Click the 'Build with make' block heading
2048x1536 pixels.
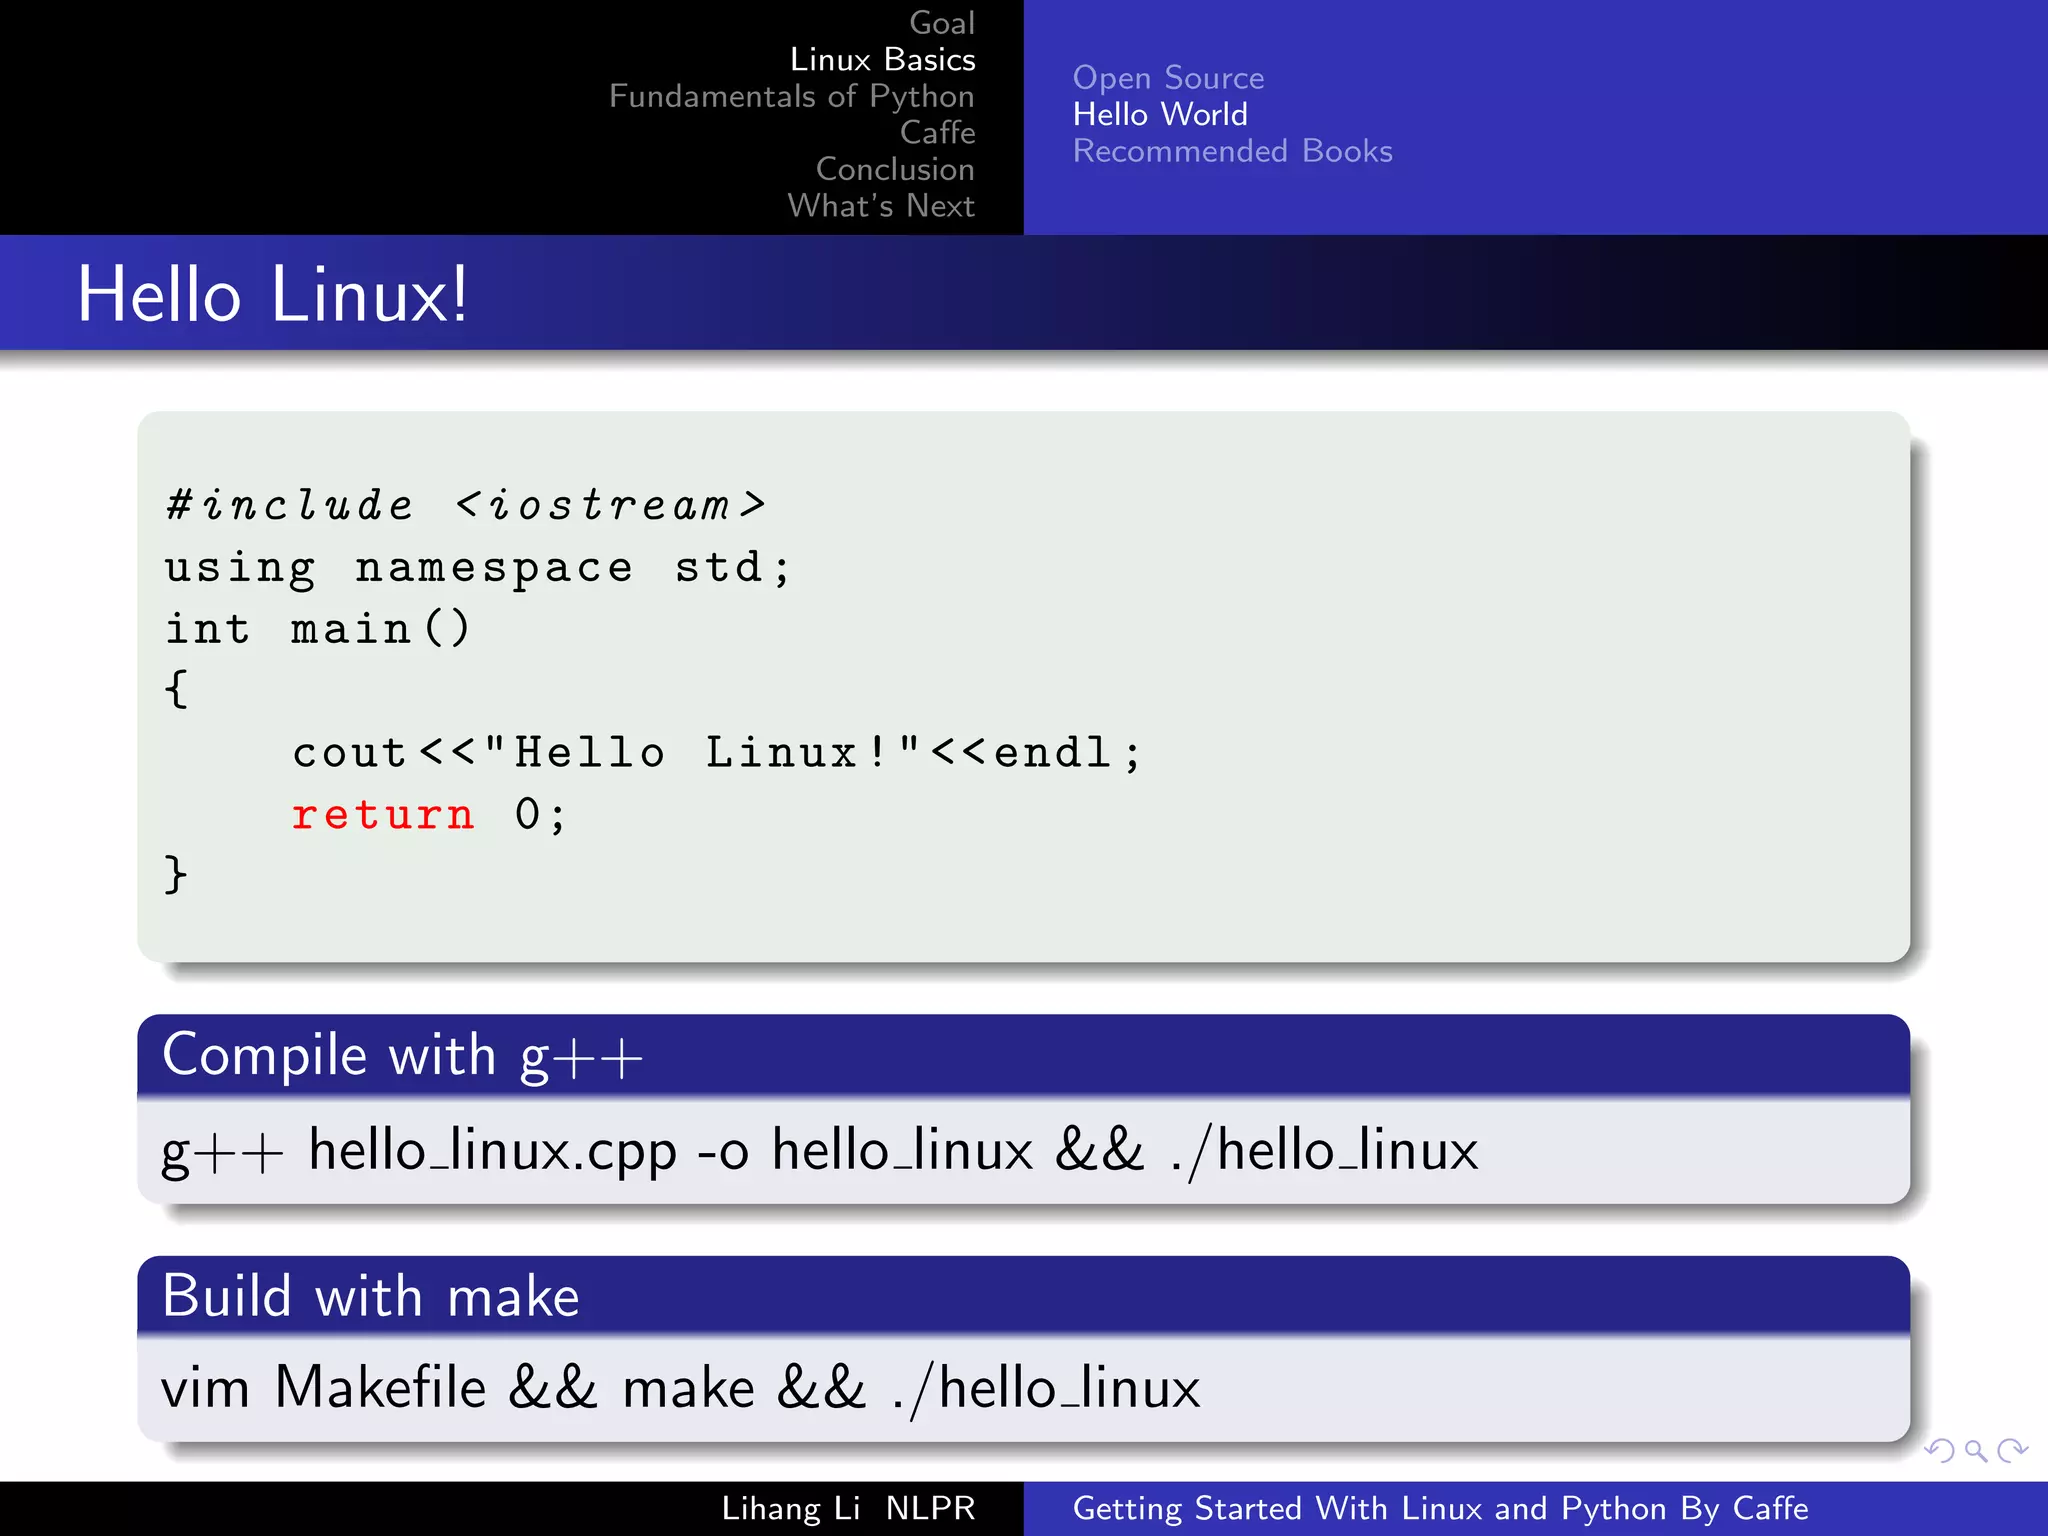click(371, 1296)
